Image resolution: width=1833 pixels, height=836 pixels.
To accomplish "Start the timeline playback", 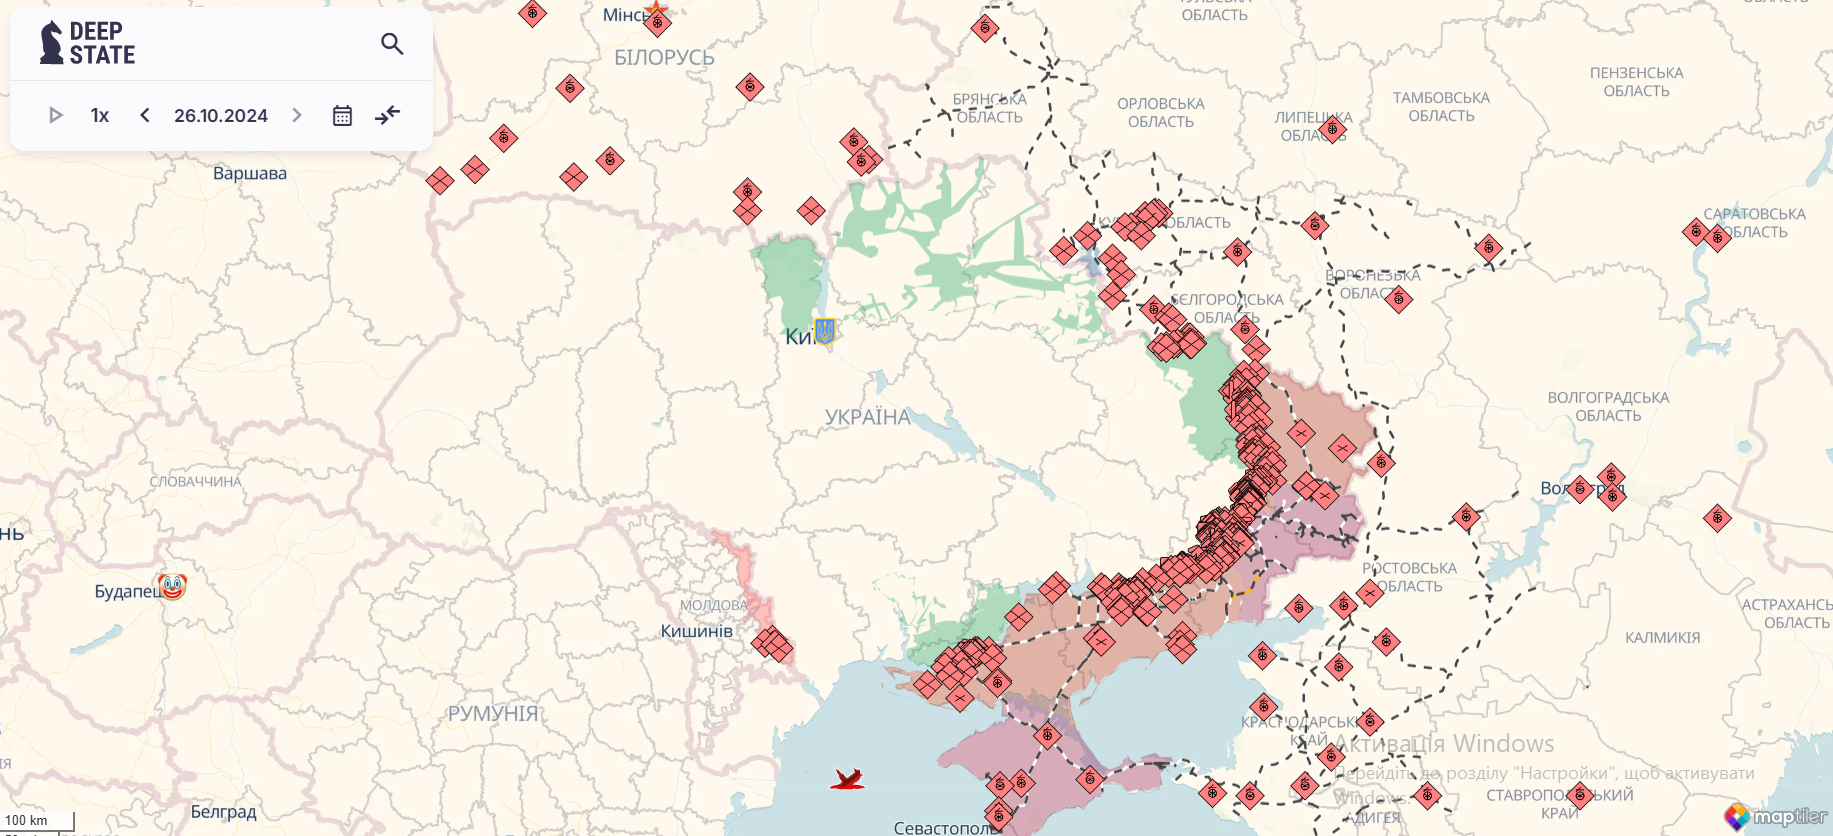I will [56, 115].
